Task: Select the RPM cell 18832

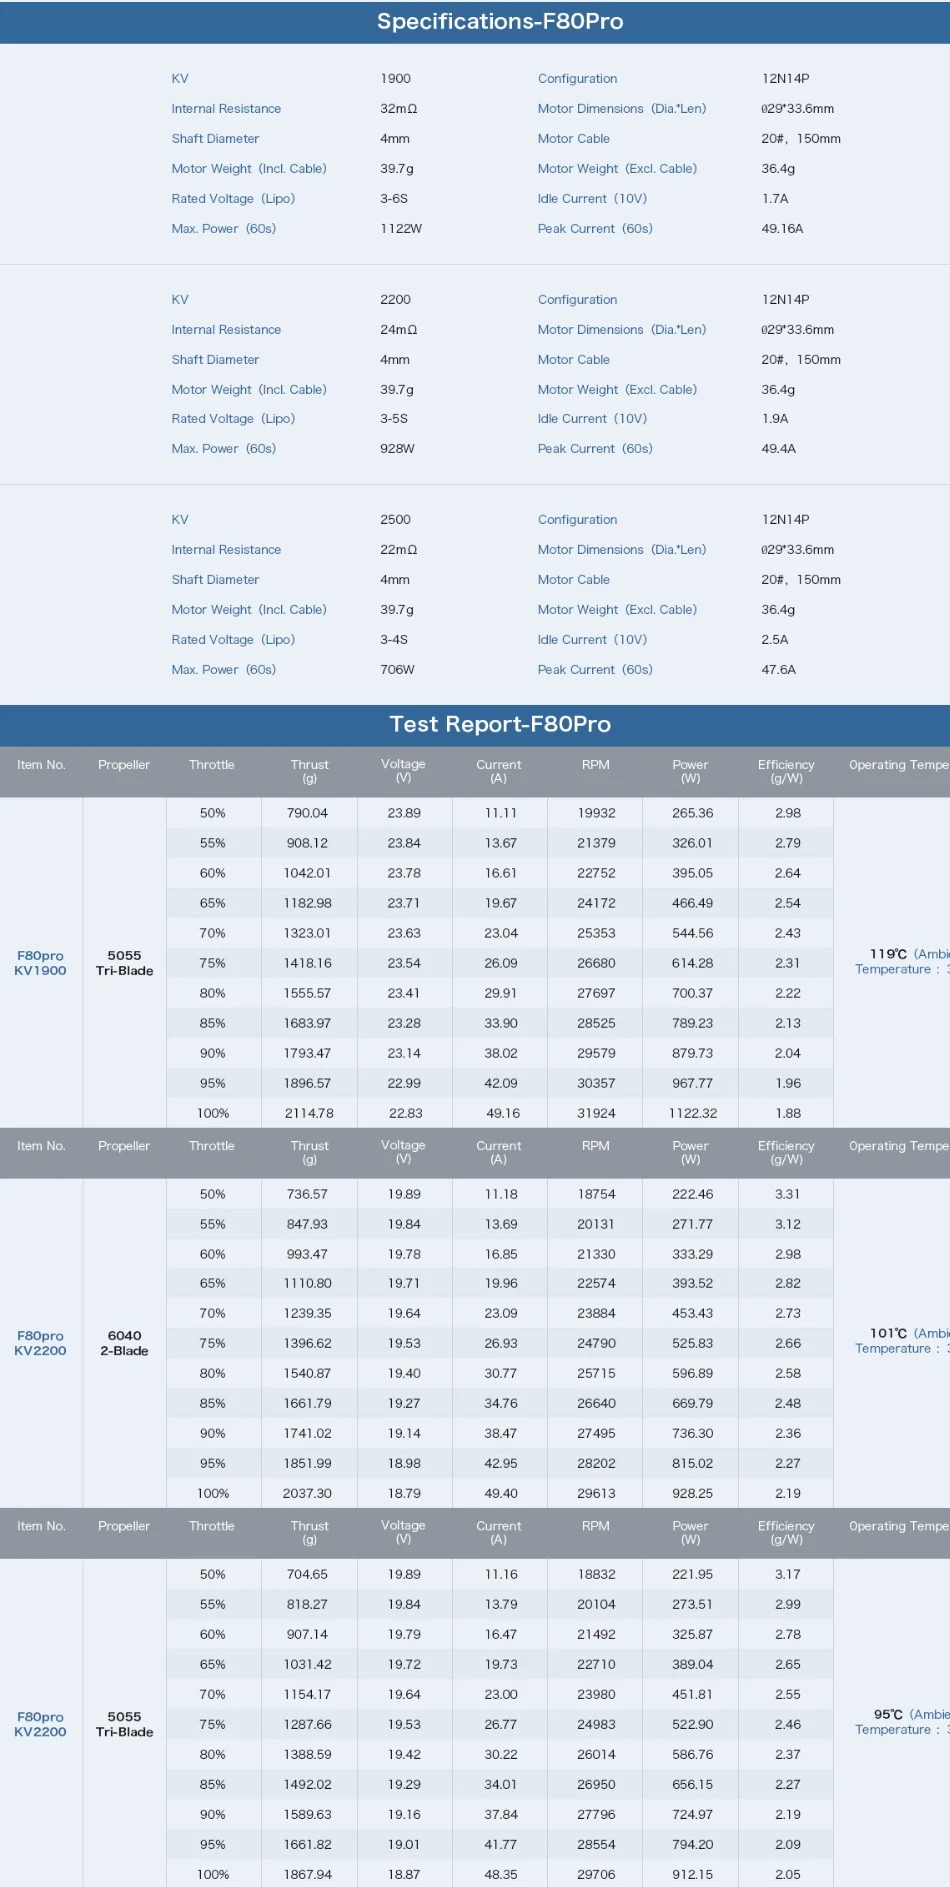Action: pyautogui.click(x=596, y=1574)
